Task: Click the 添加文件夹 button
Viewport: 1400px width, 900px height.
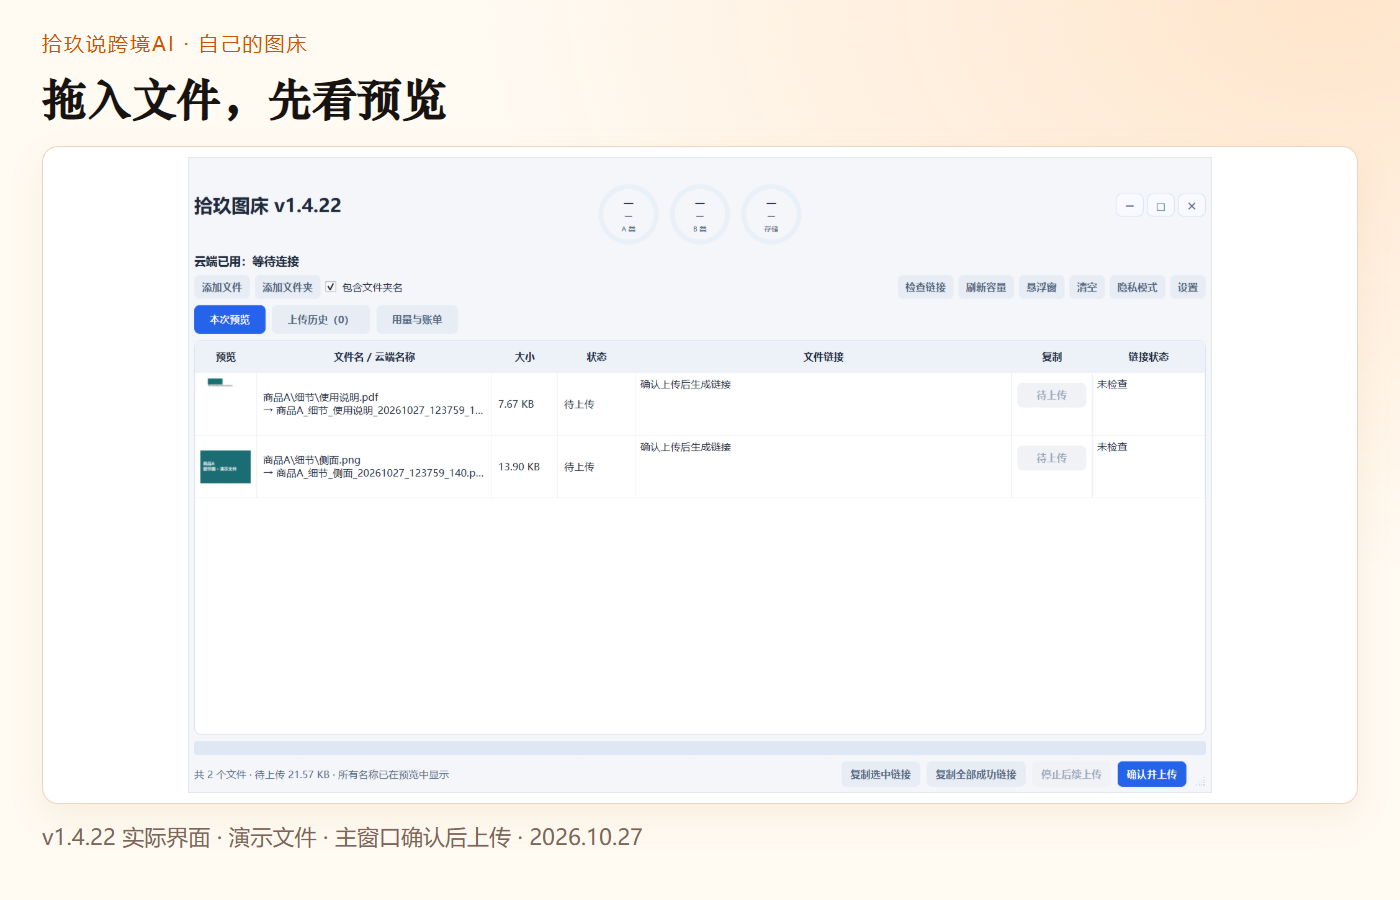Action: (x=287, y=287)
